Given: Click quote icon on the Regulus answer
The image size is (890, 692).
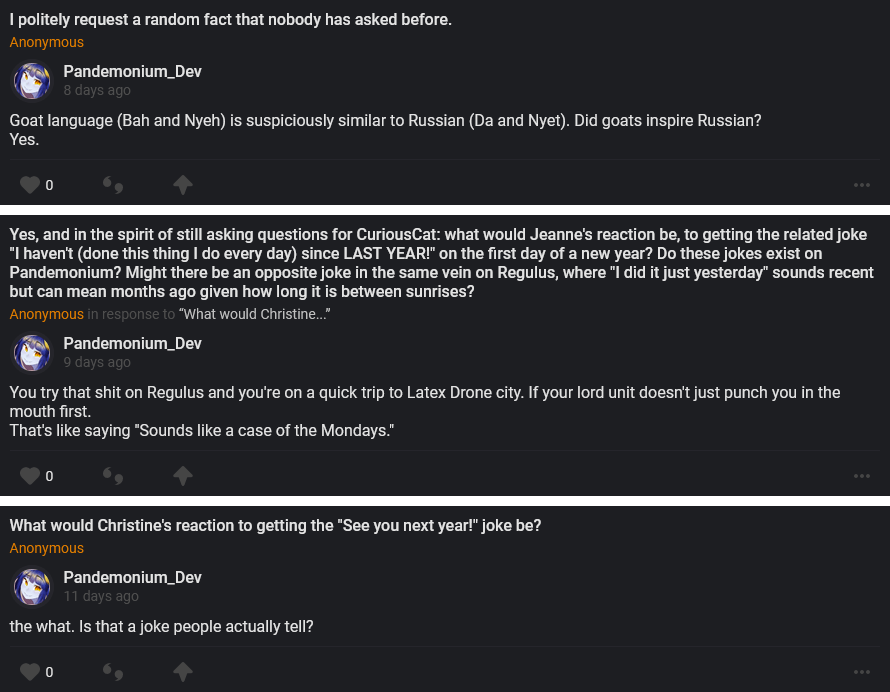Looking at the screenshot, I should click(x=113, y=476).
